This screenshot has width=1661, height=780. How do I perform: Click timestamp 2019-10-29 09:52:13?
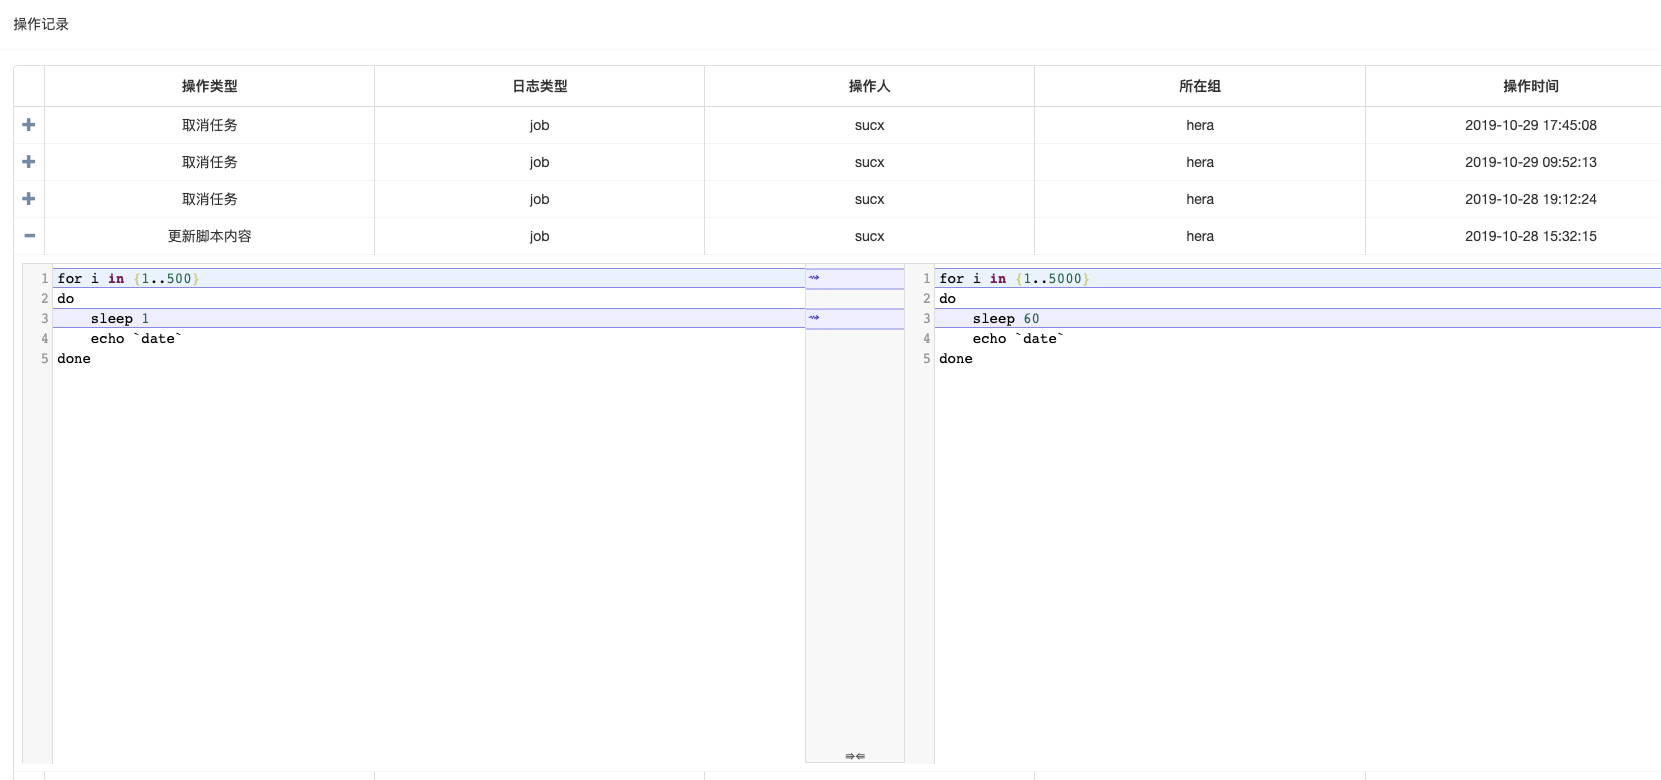(1531, 162)
